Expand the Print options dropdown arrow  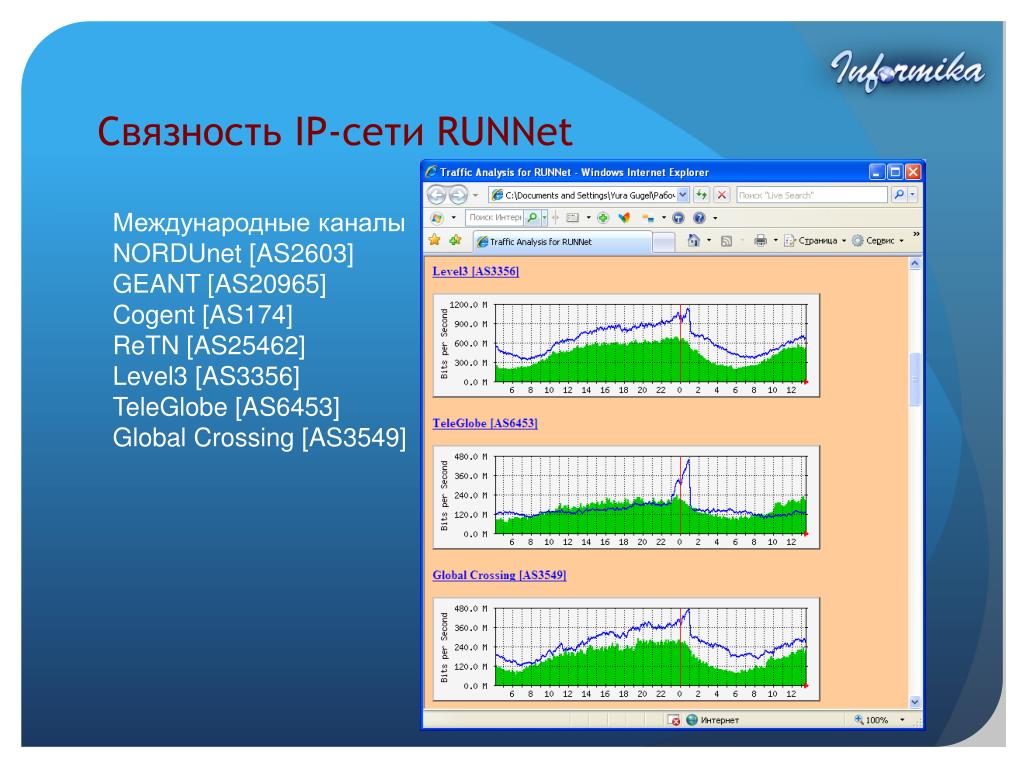[x=776, y=241]
